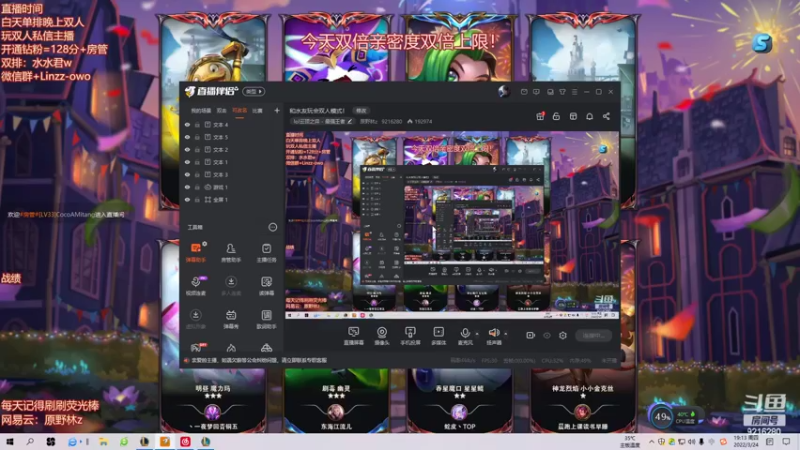Collapse the 工具箱 toolbox panel
Screen dimensions: 800x450
click(x=272, y=227)
